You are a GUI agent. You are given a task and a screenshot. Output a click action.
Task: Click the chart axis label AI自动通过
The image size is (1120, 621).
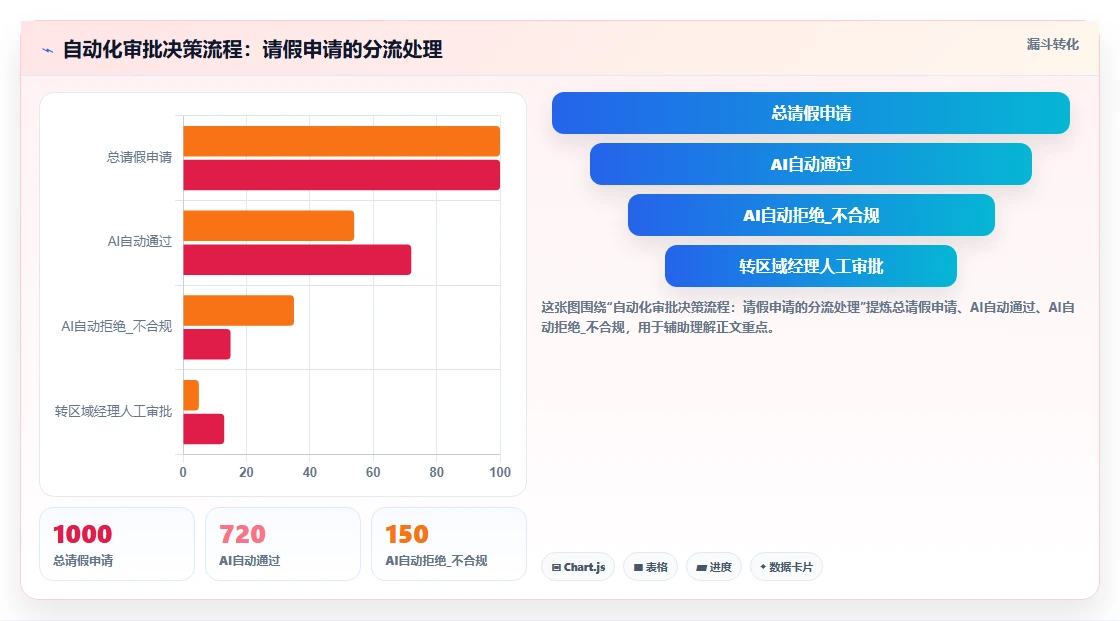(139, 242)
